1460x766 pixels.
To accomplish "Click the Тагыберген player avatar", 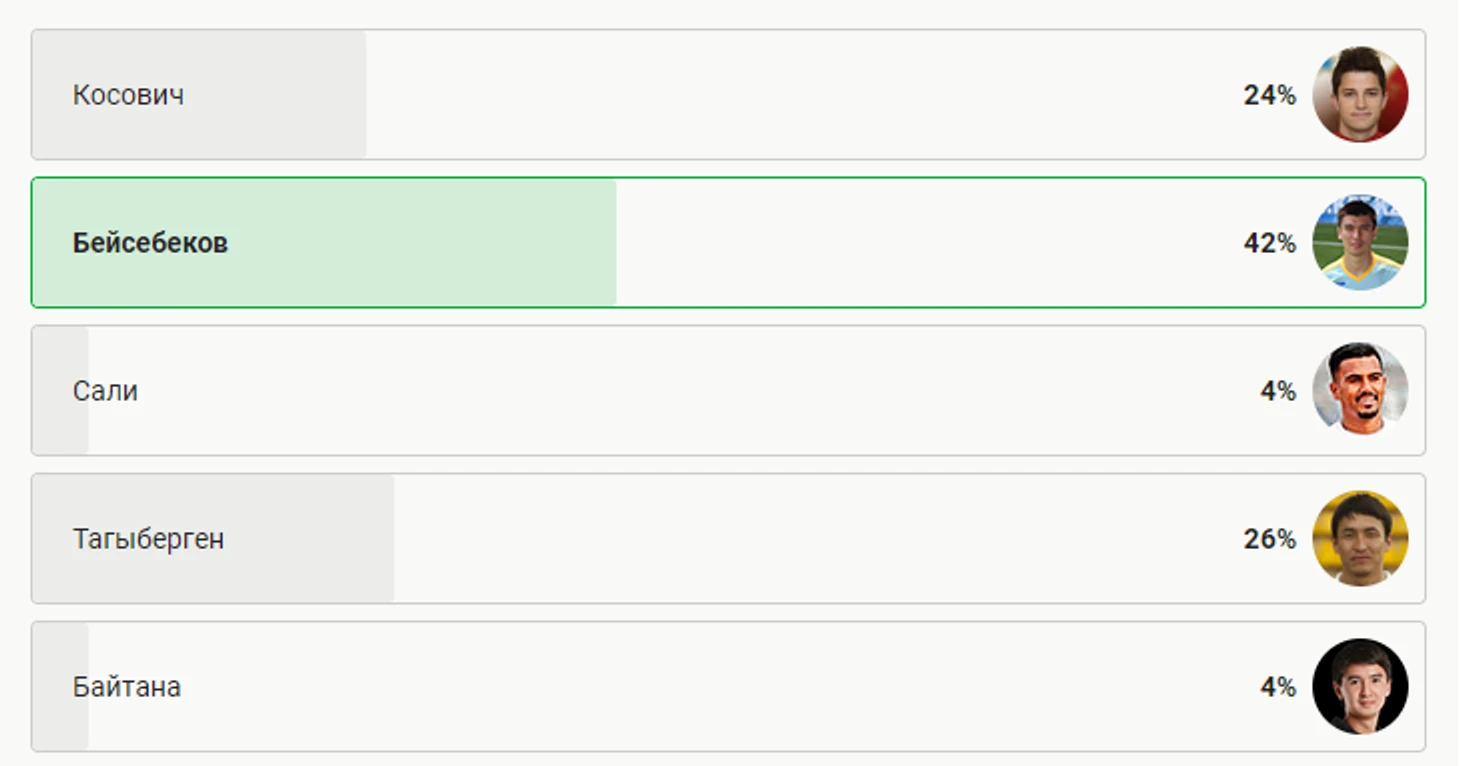I will pos(1360,538).
